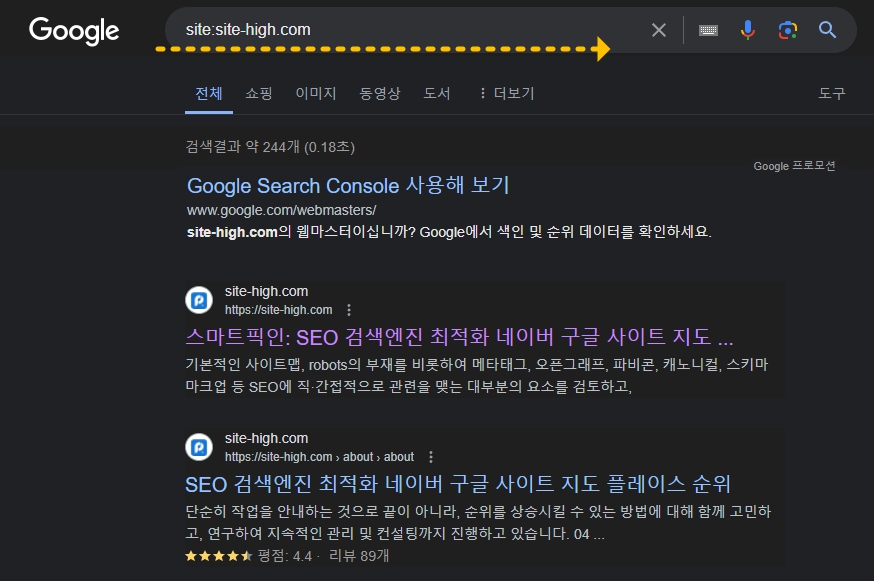Screen dimensions: 874x581
Task: Click the Google logo
Action: coord(74,31)
